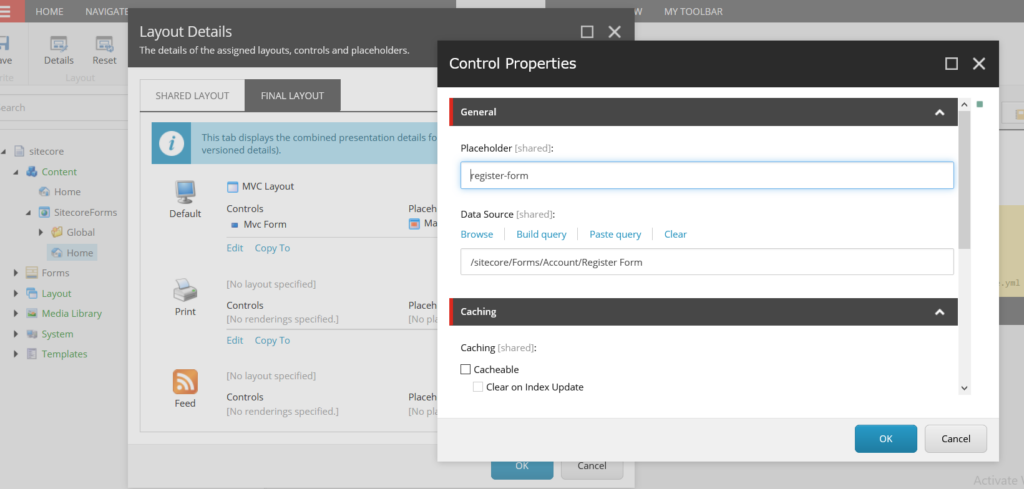Expand the Global folder node
This screenshot has width=1024, height=489.
pyautogui.click(x=41, y=232)
